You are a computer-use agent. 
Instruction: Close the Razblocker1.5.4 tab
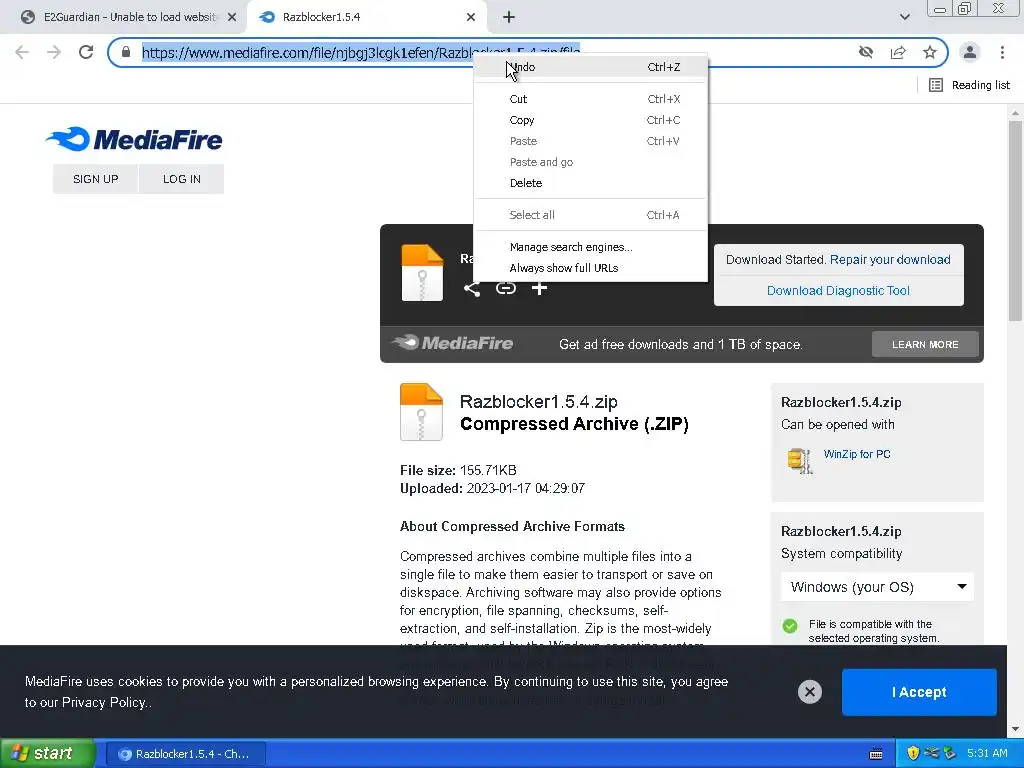(x=471, y=18)
